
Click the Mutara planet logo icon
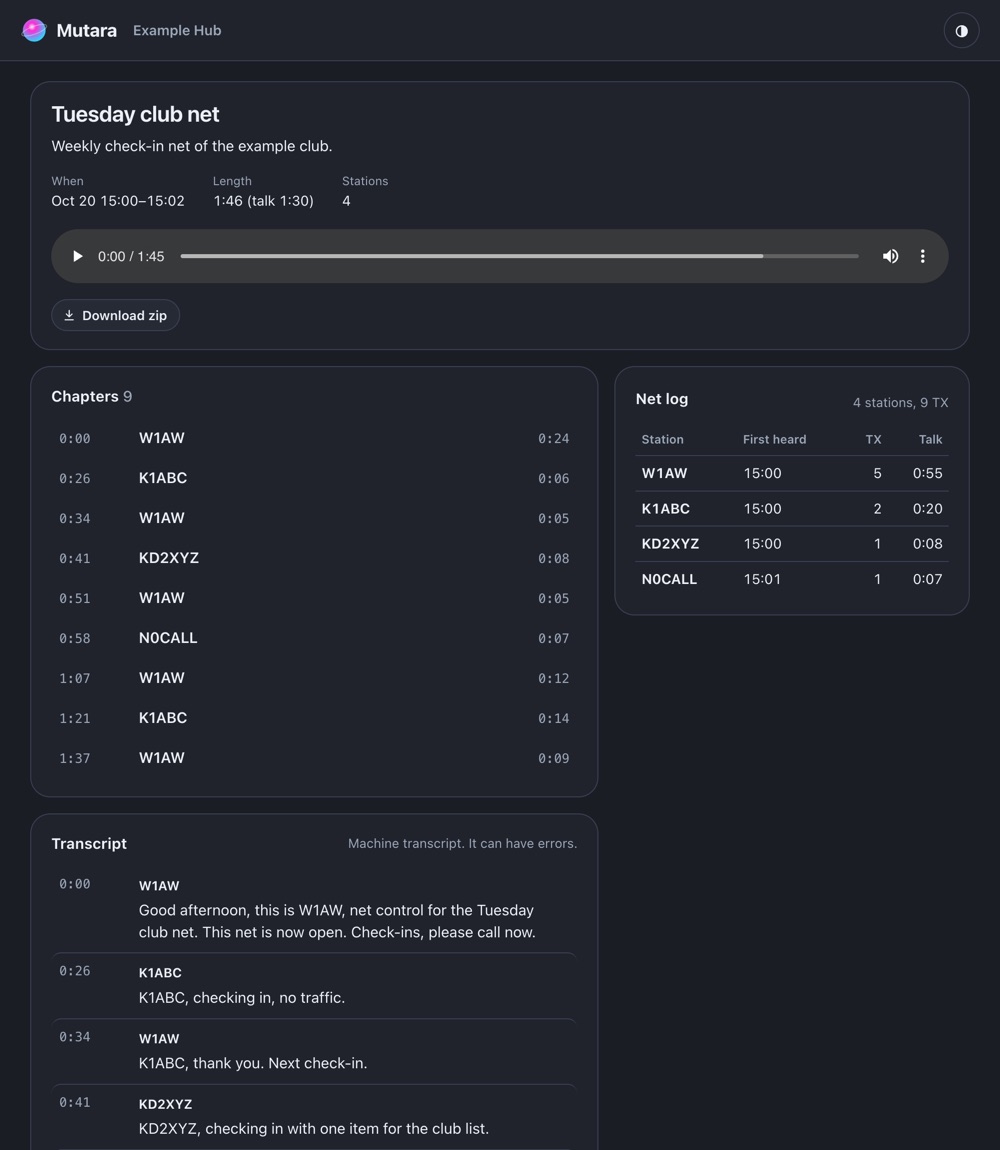click(x=34, y=30)
